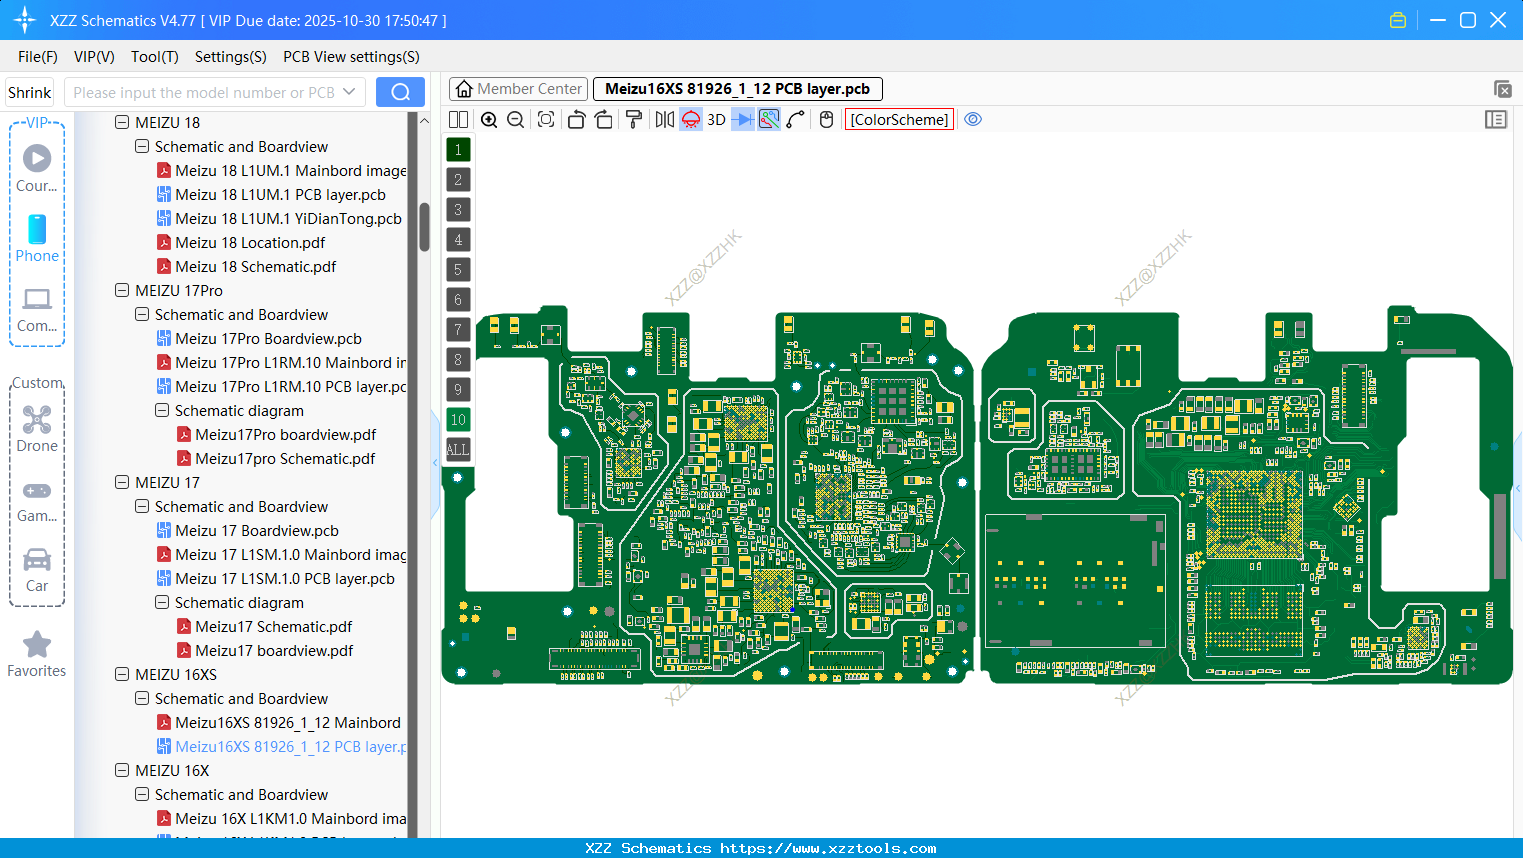Collapse the MEIZU 18 tree node
The image size is (1523, 858).
pyautogui.click(x=121, y=121)
